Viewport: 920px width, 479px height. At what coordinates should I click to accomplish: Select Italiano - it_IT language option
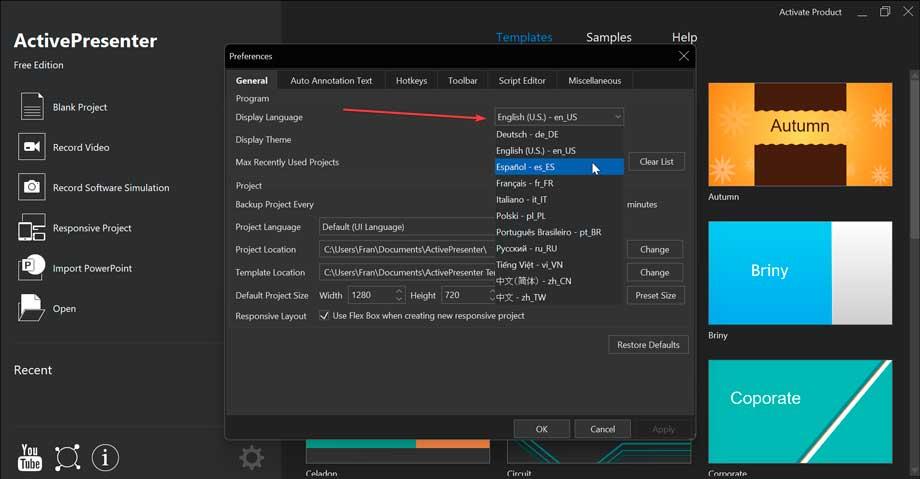[x=559, y=200]
